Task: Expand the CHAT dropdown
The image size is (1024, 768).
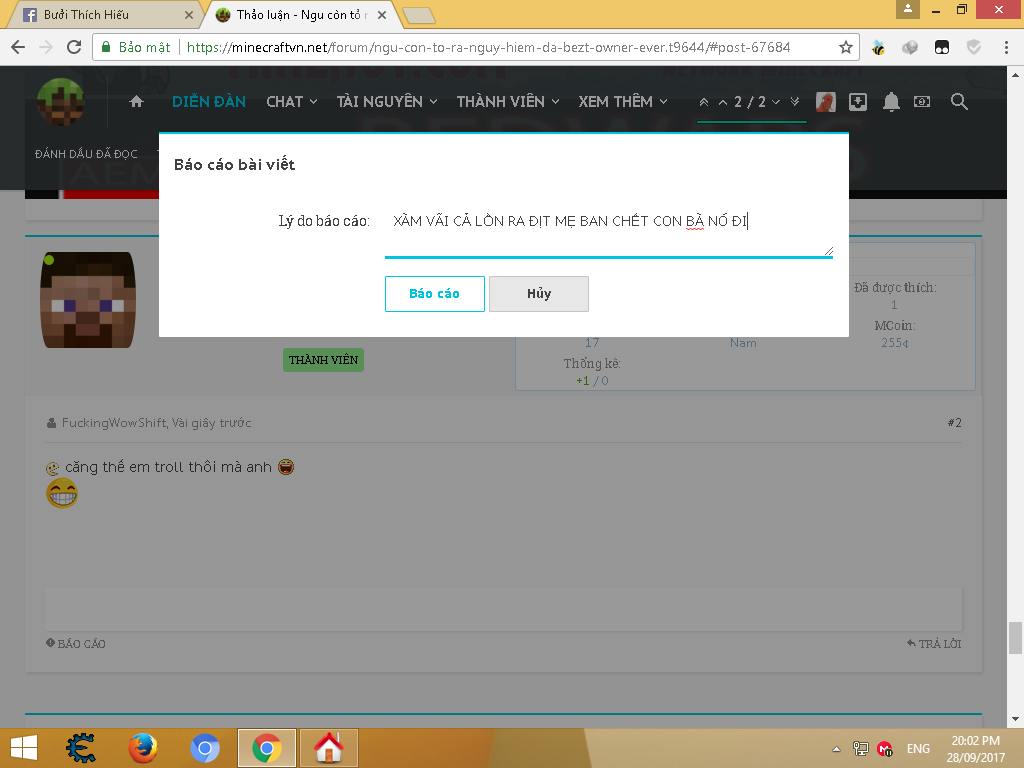Action: [x=291, y=102]
